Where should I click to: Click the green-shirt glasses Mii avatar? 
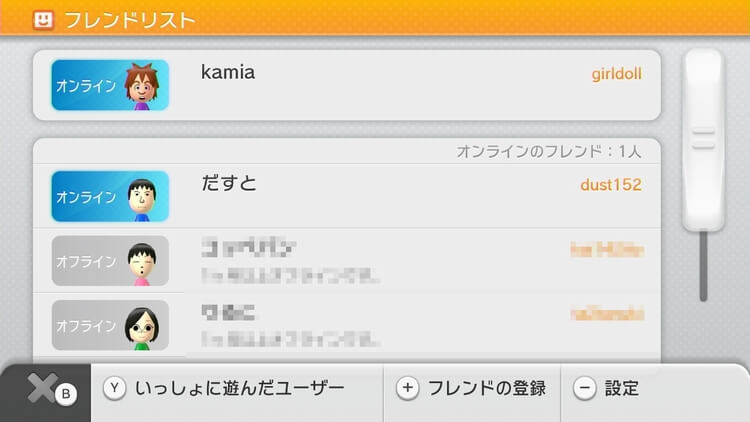coord(142,329)
